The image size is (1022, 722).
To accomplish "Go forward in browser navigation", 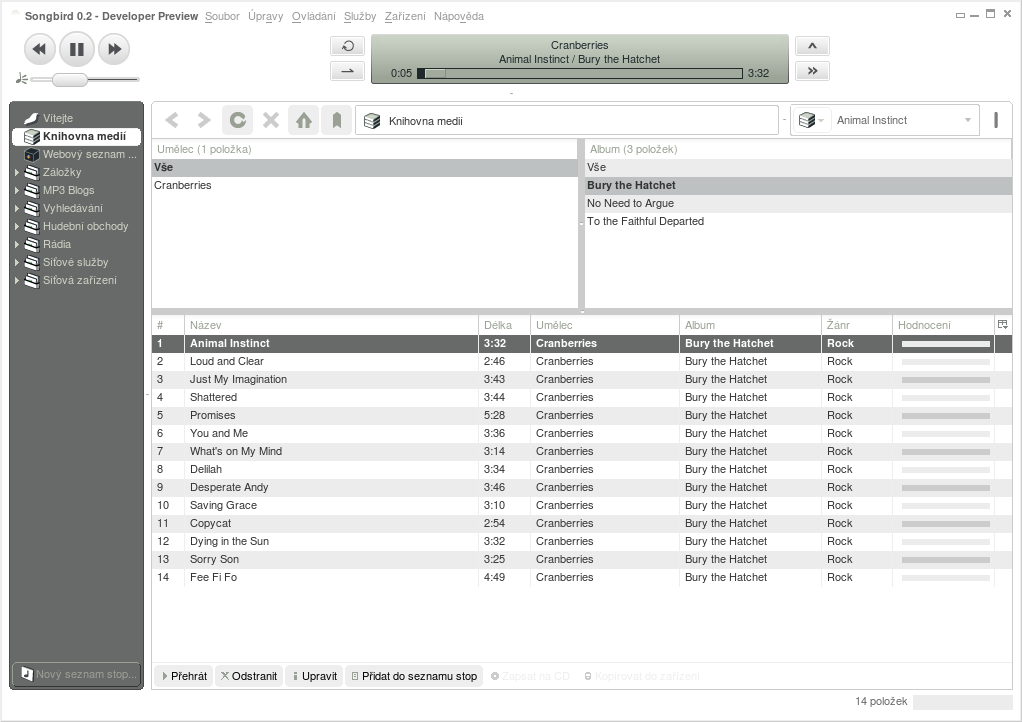I will click(x=204, y=120).
